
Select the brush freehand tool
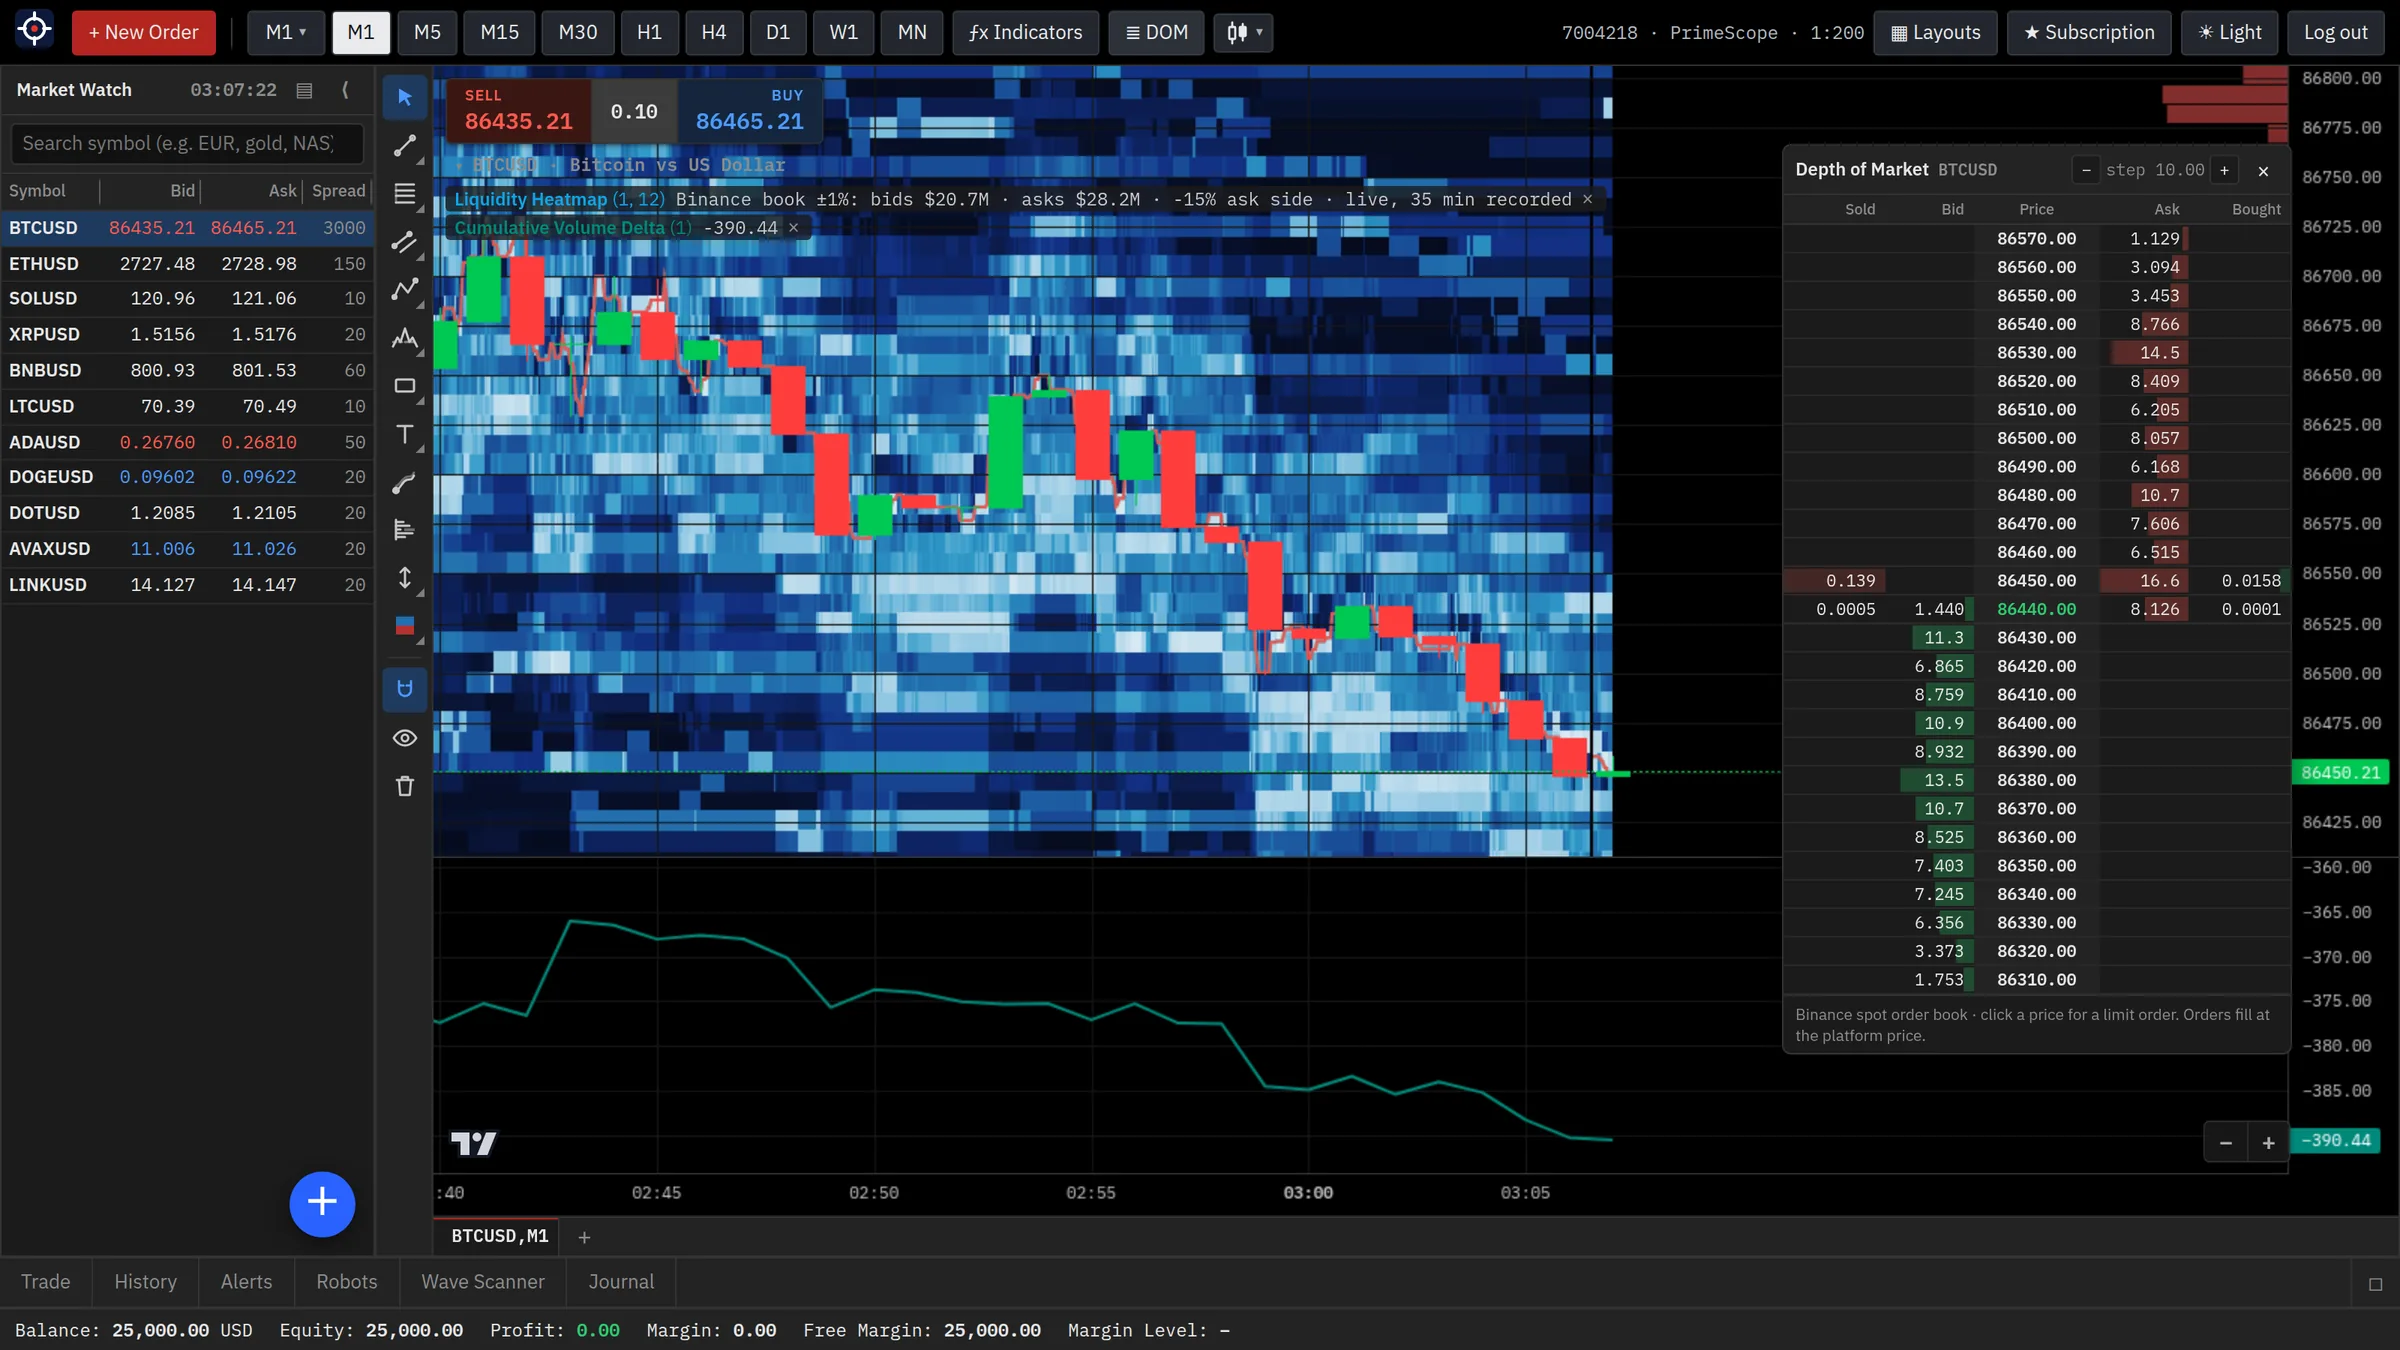(404, 483)
